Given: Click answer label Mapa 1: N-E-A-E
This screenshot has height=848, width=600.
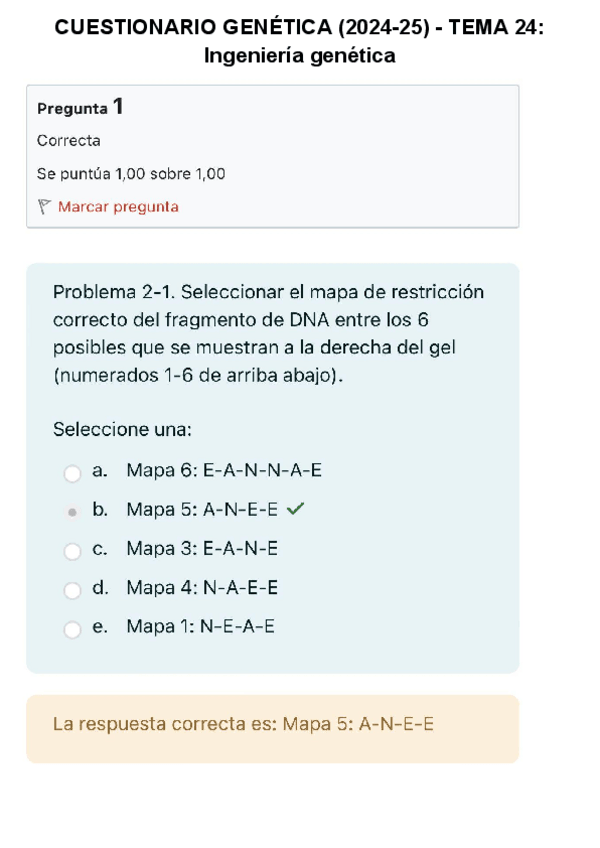Looking at the screenshot, I should pyautogui.click(x=200, y=627).
